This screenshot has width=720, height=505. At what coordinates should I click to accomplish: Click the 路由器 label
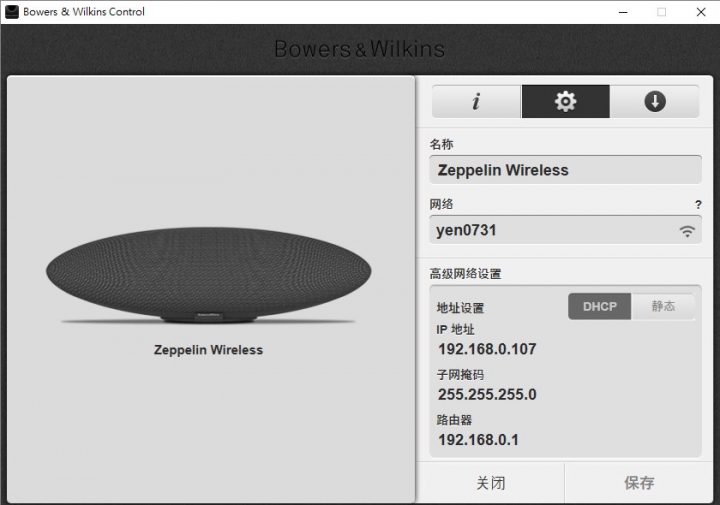[454, 420]
